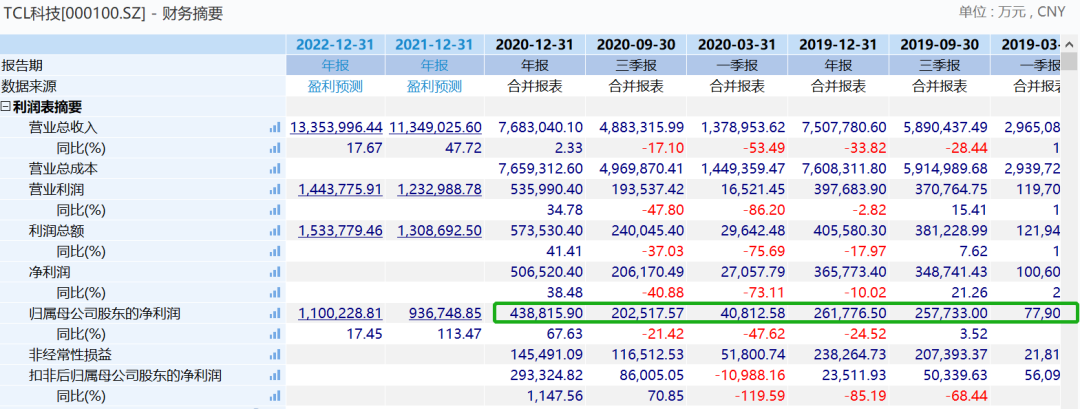Select the 扣非后归属母公司股东的净利润 row label

pos(125,375)
